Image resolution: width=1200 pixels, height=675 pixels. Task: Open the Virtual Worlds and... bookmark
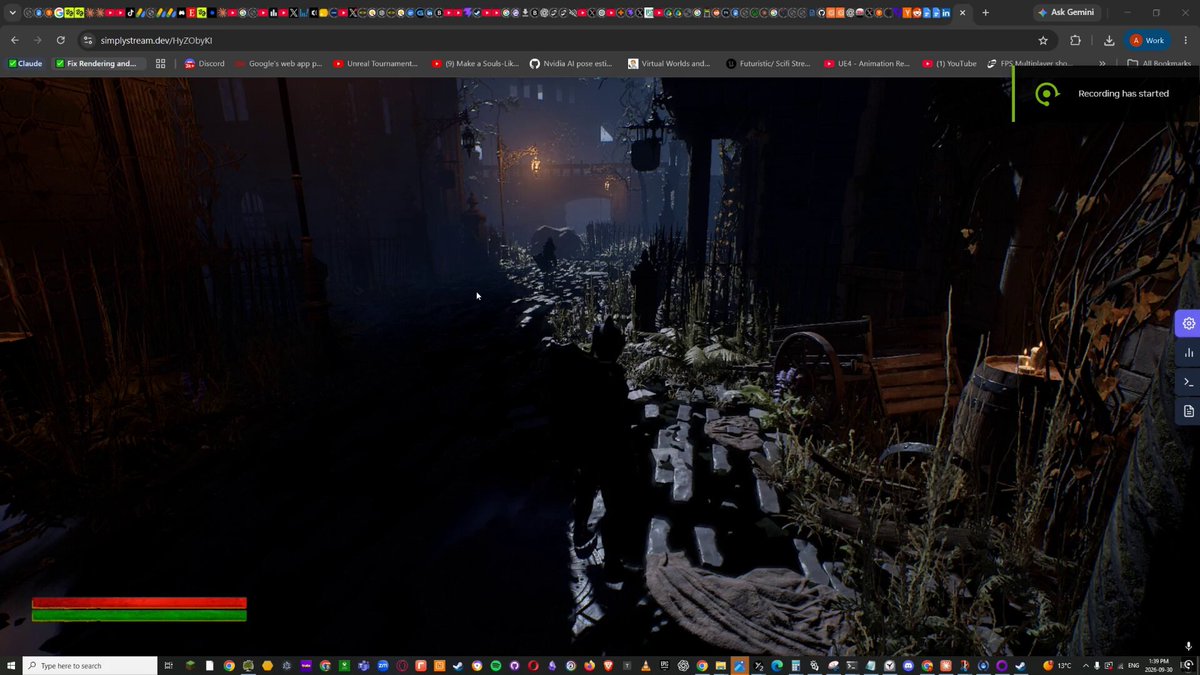[x=669, y=63]
